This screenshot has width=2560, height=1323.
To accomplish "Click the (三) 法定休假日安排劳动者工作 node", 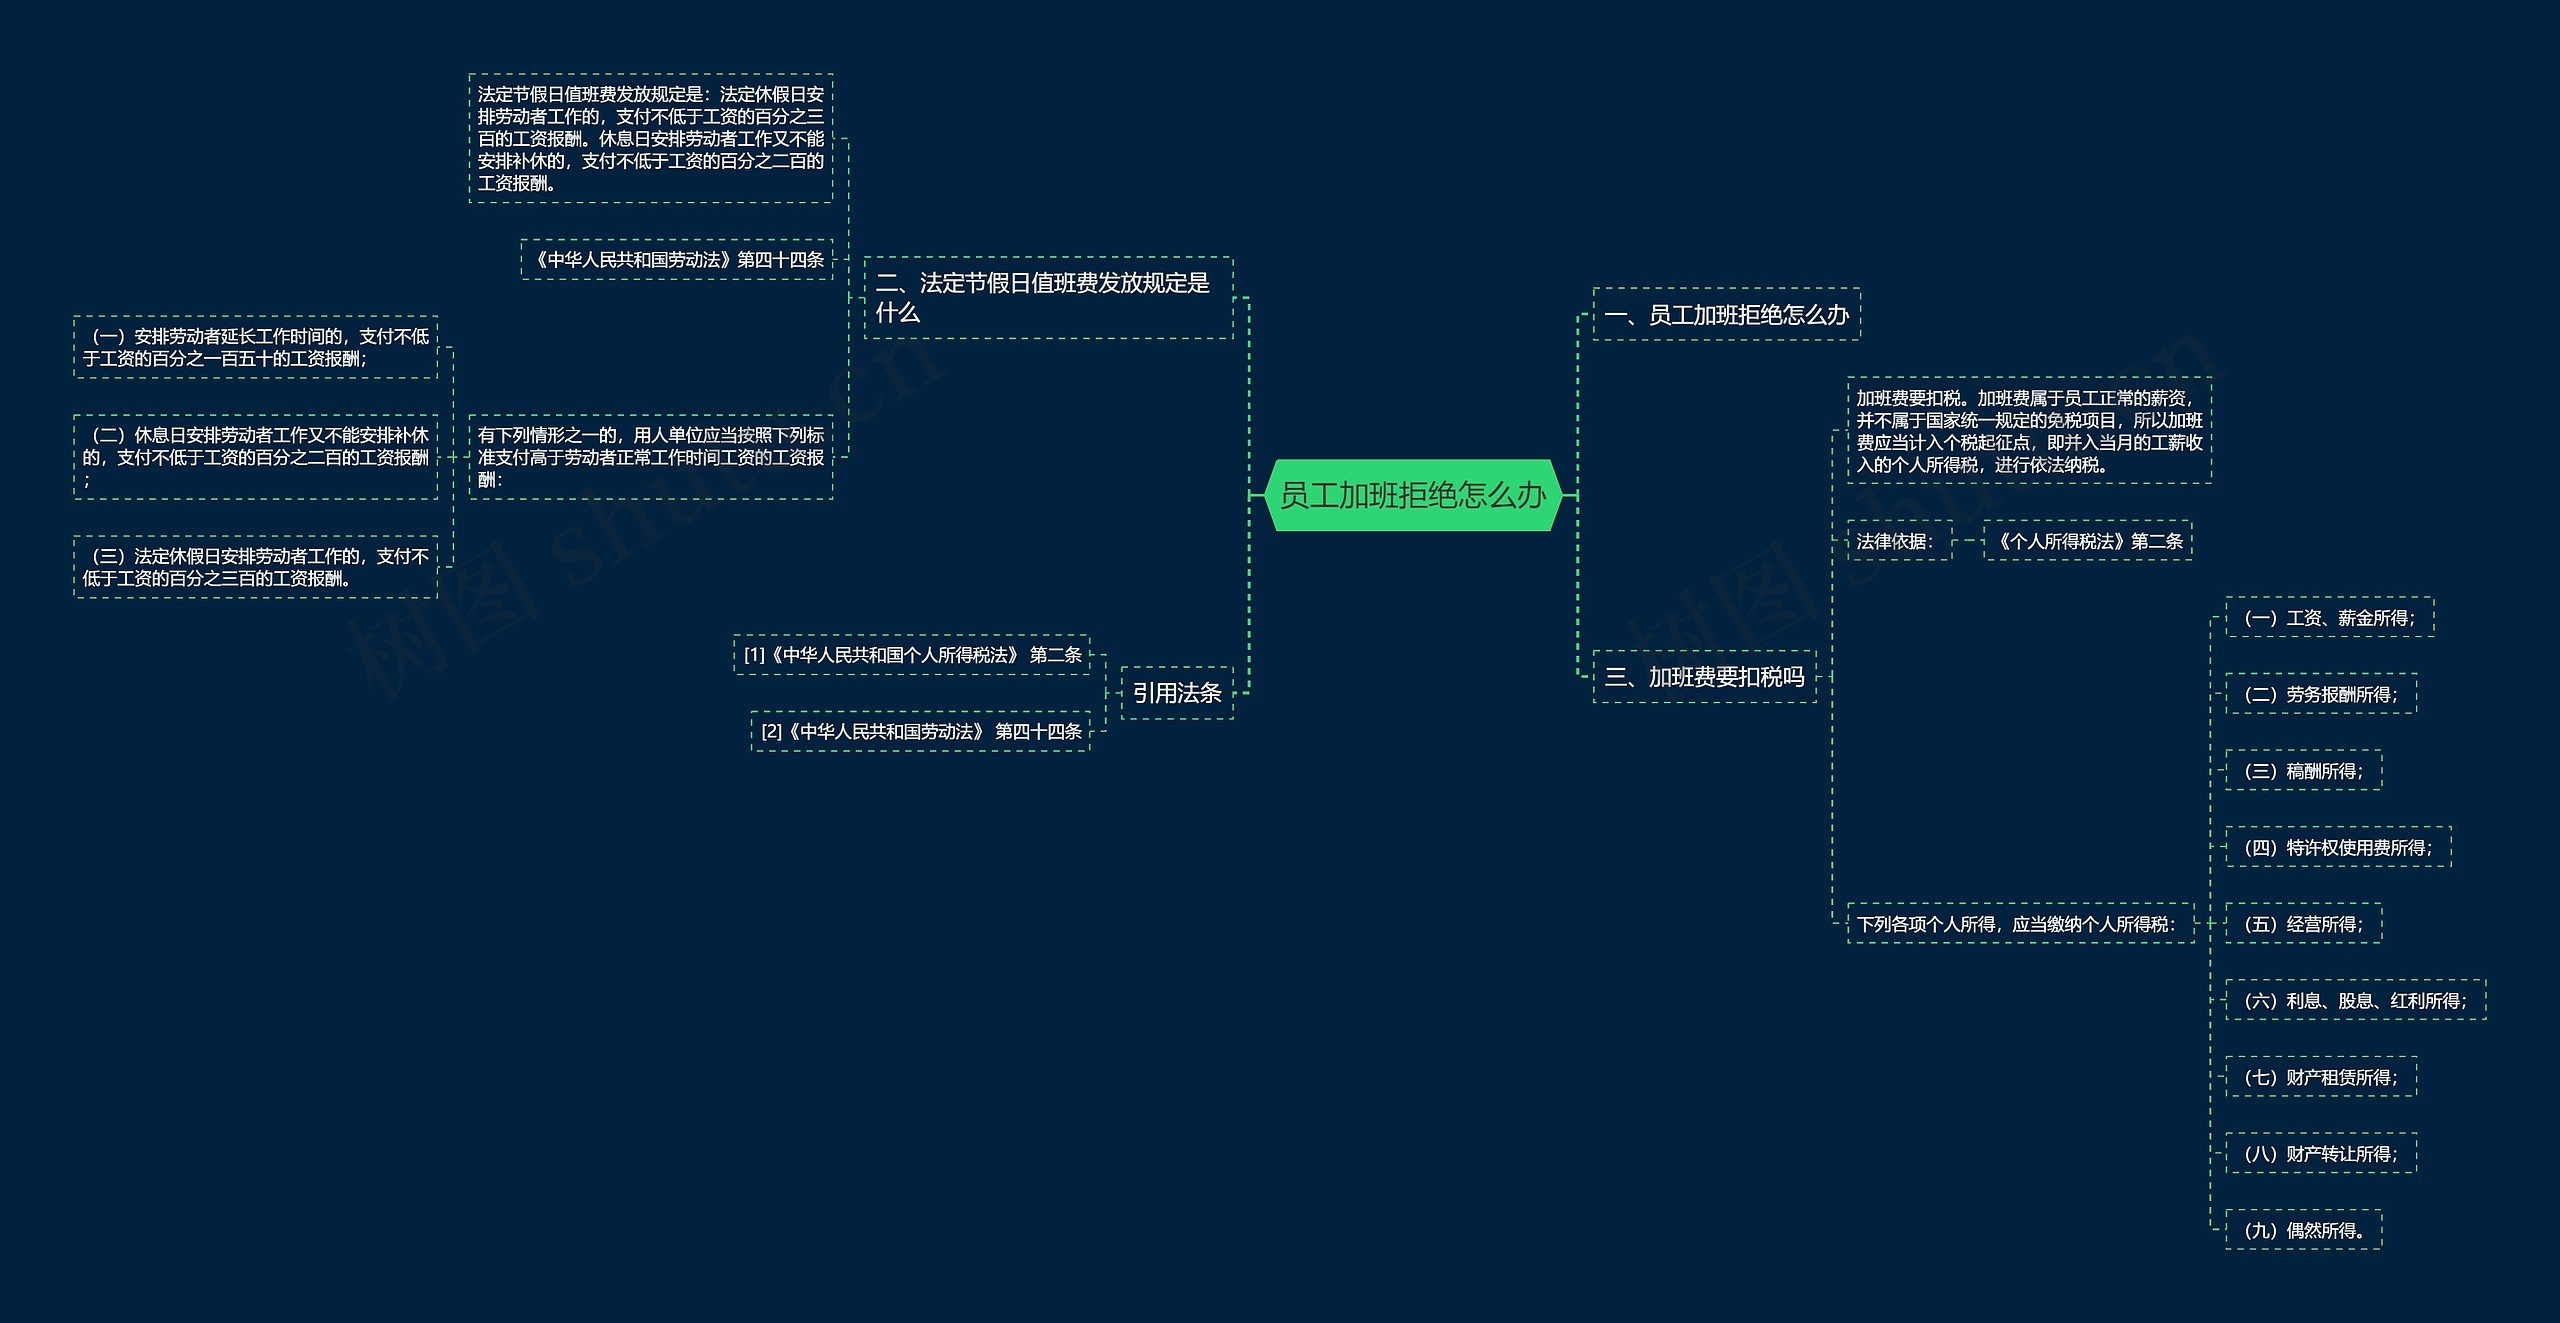I will coord(255,567).
